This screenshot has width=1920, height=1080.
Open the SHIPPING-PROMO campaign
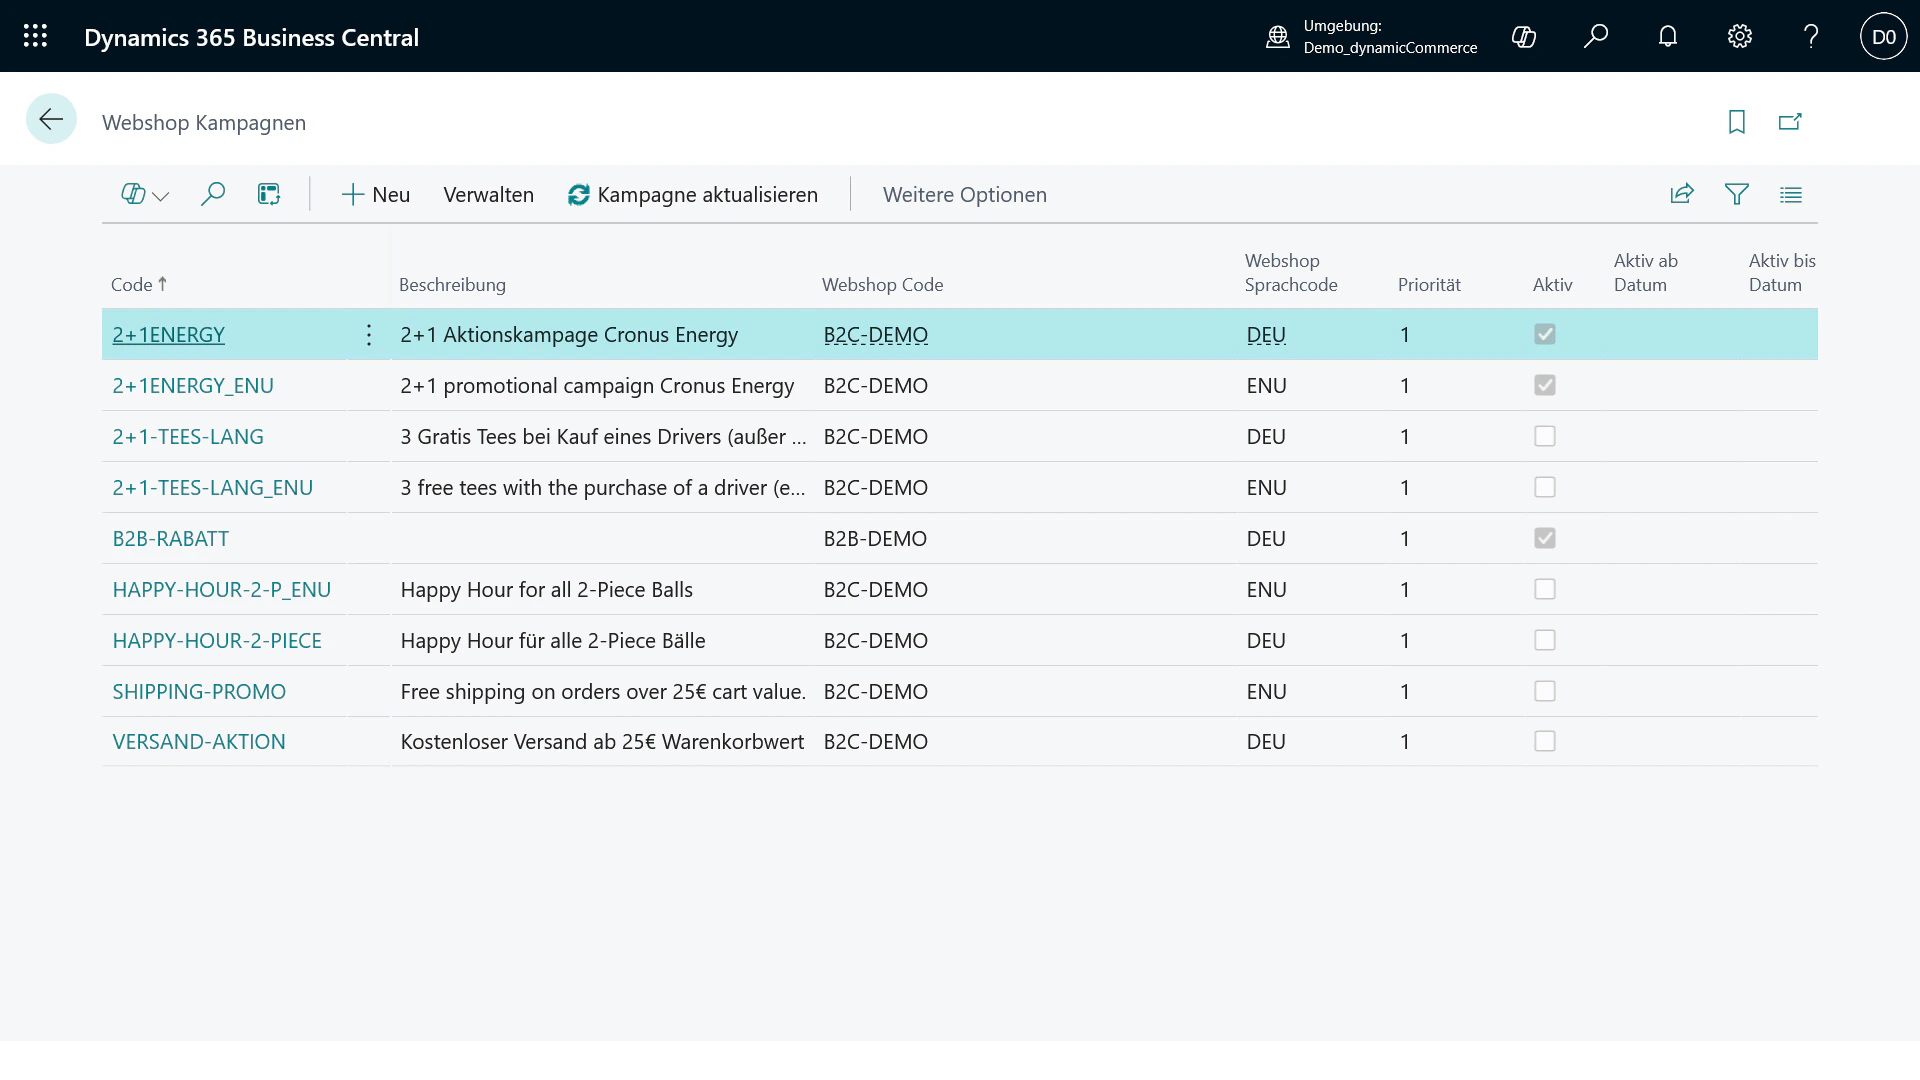tap(199, 692)
